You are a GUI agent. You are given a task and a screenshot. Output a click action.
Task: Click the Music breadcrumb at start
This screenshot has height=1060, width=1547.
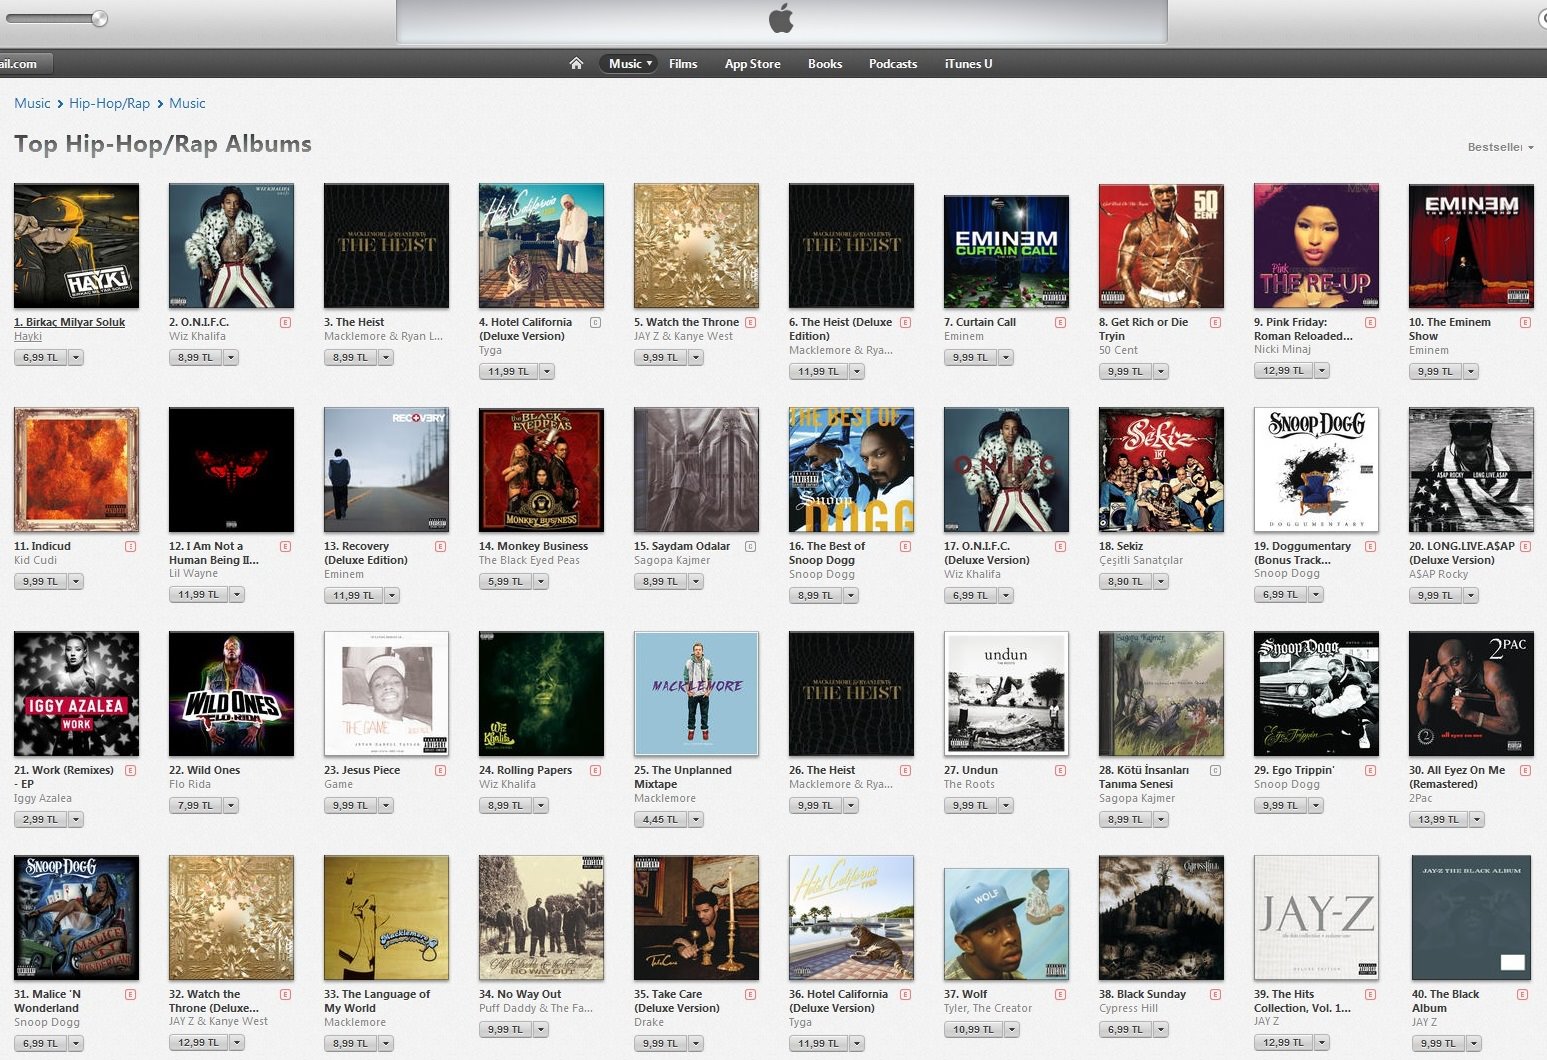(32, 103)
